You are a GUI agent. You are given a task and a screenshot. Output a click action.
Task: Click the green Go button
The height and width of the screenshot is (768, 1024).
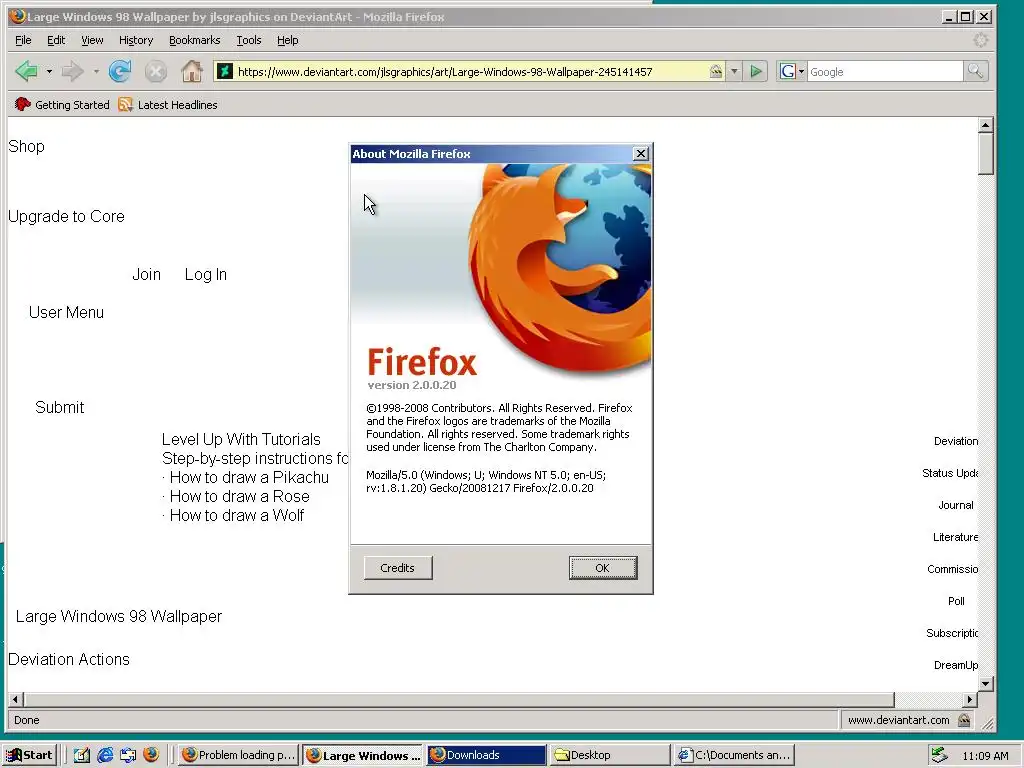[x=756, y=71]
